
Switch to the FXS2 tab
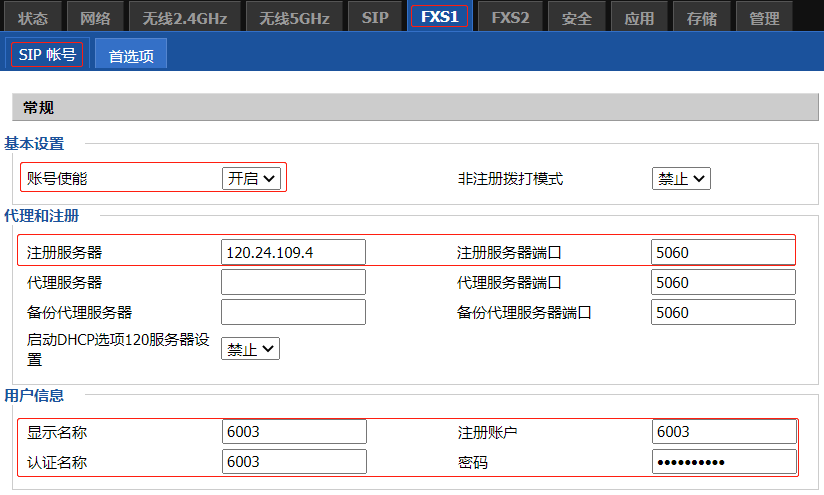[x=510, y=17]
